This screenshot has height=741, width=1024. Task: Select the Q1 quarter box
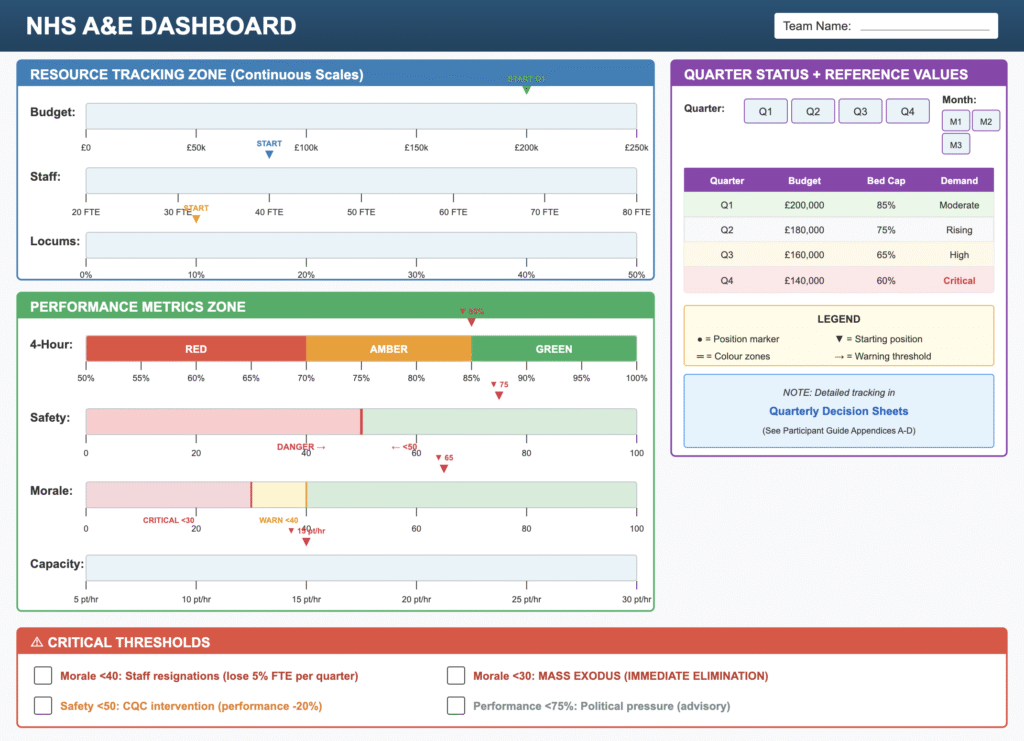[x=765, y=111]
